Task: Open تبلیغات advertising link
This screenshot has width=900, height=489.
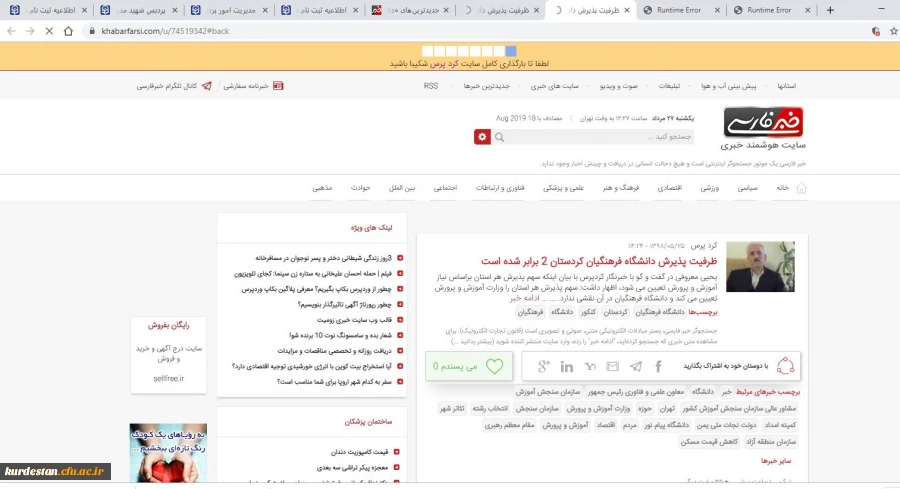Action: point(669,86)
